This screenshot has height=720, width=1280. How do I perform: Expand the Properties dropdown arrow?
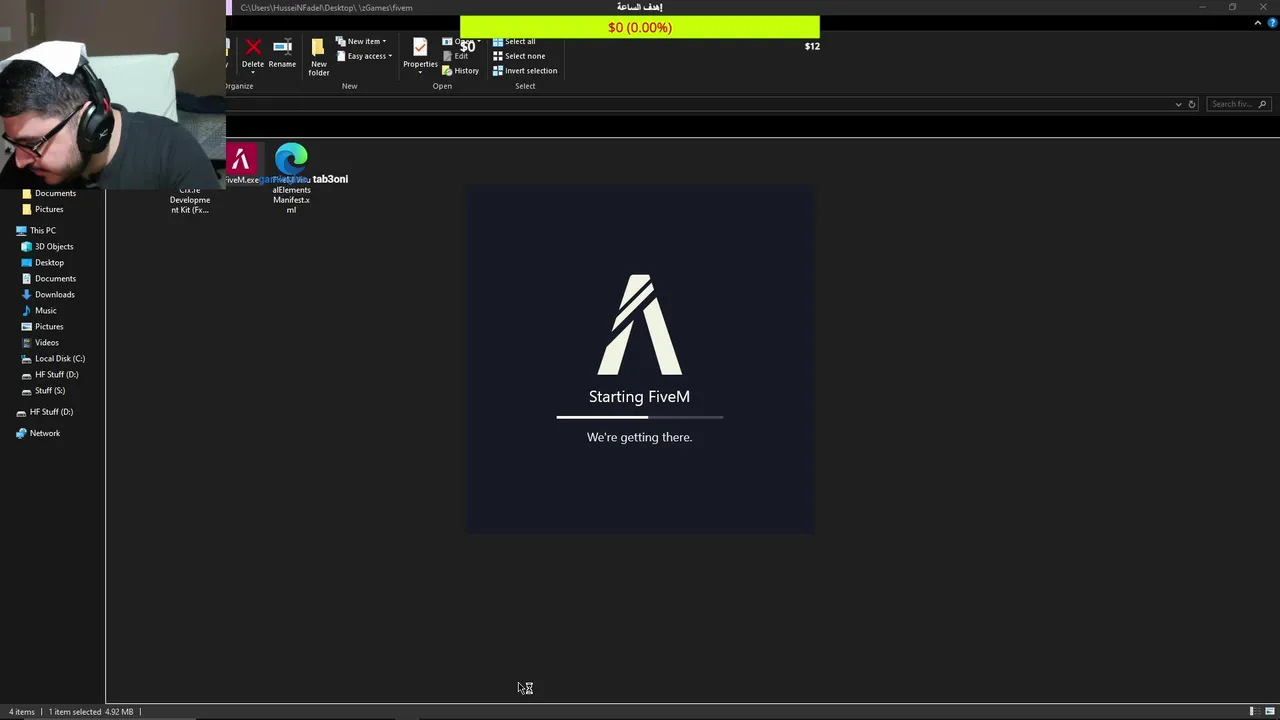420,72
